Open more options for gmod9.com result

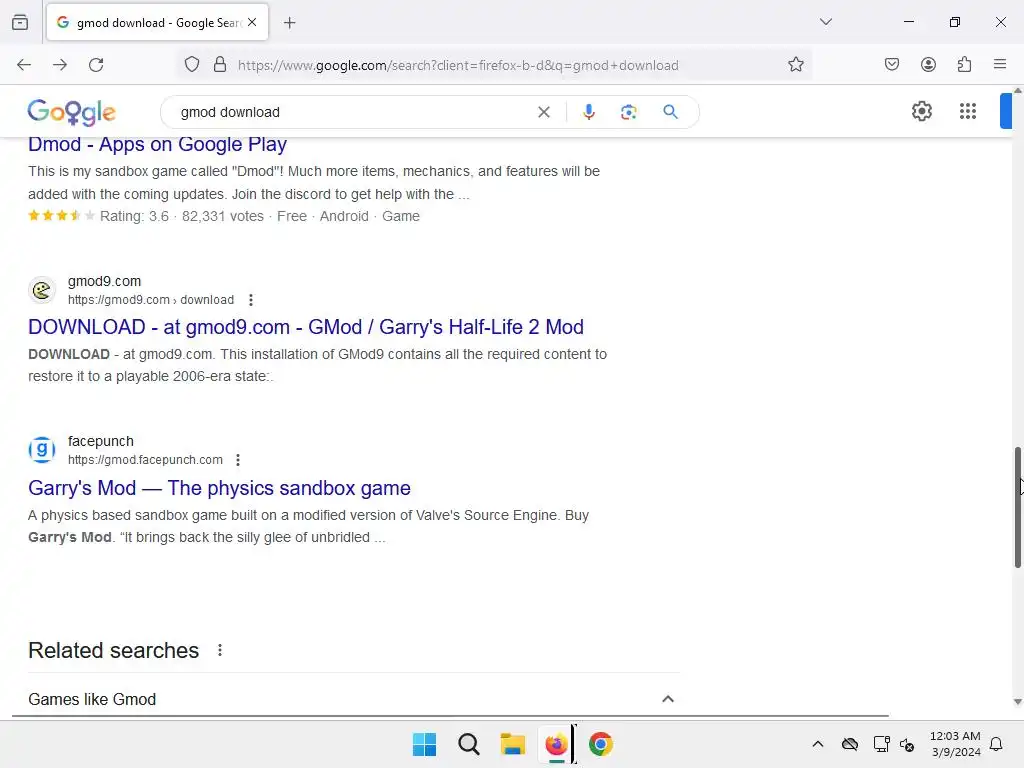(251, 300)
